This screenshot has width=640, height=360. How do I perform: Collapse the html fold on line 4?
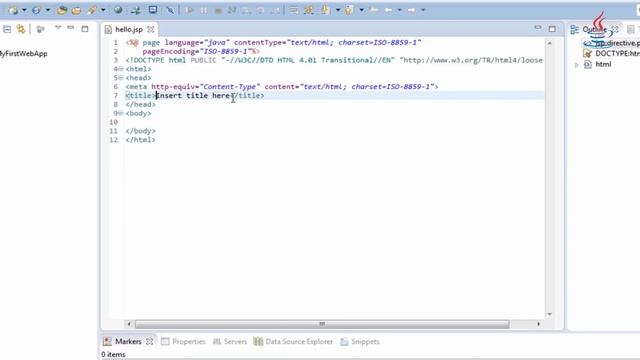[x=121, y=69]
